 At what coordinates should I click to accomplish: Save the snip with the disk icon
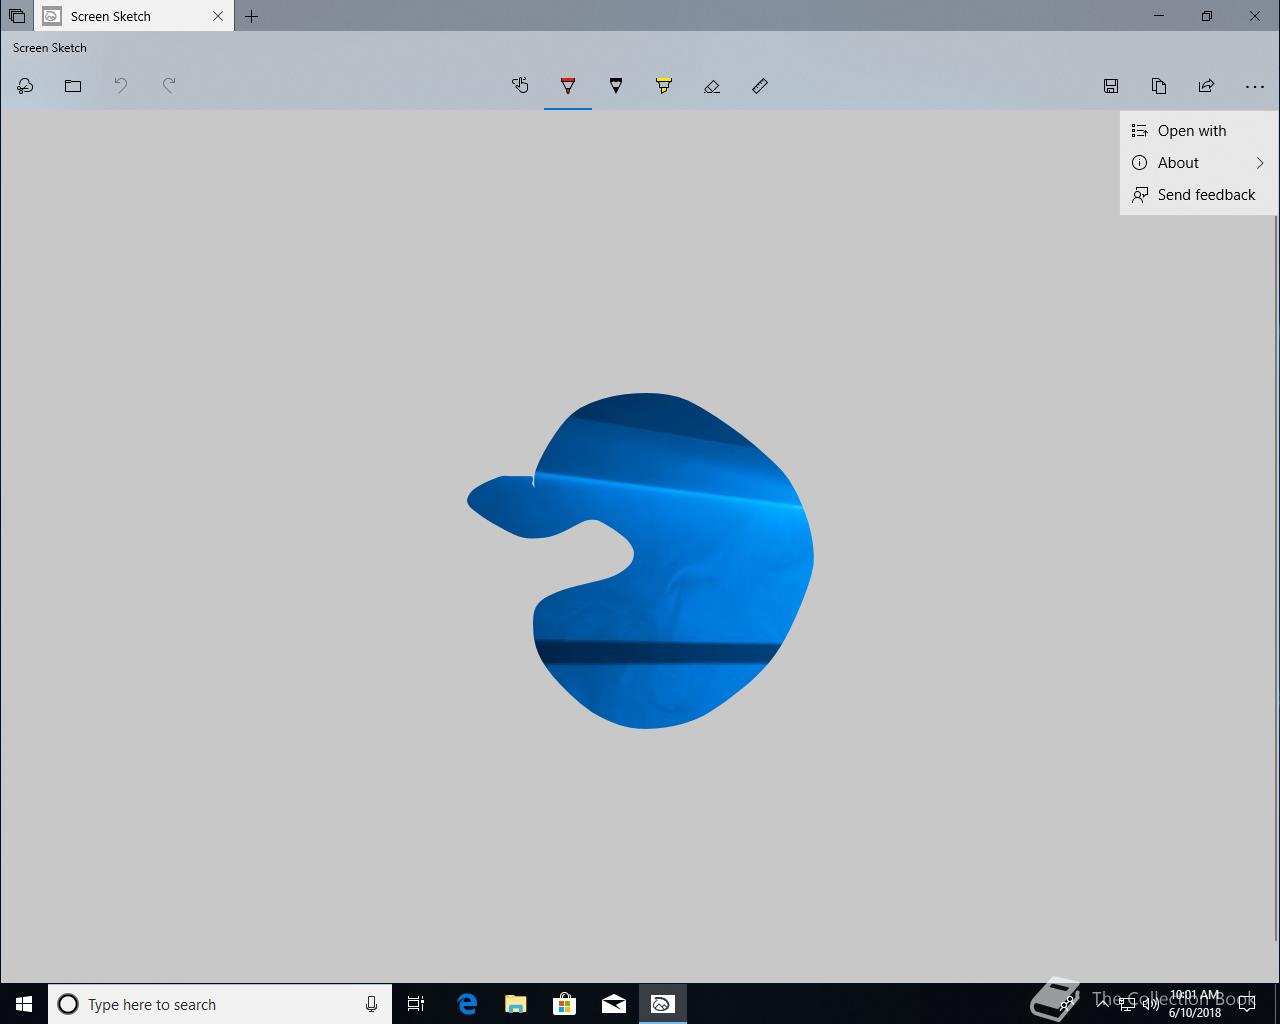tap(1111, 86)
